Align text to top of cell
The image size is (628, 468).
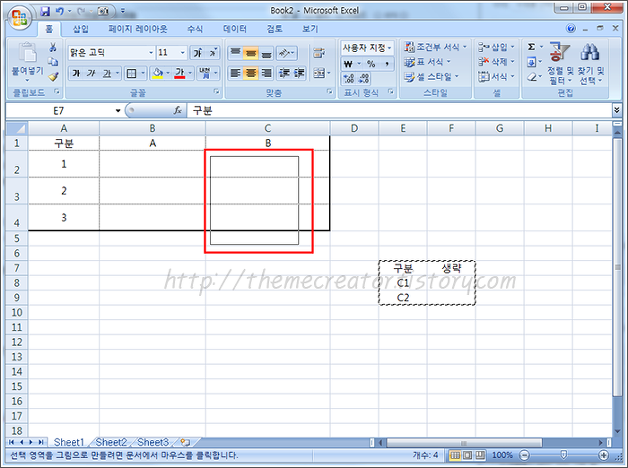pos(236,52)
